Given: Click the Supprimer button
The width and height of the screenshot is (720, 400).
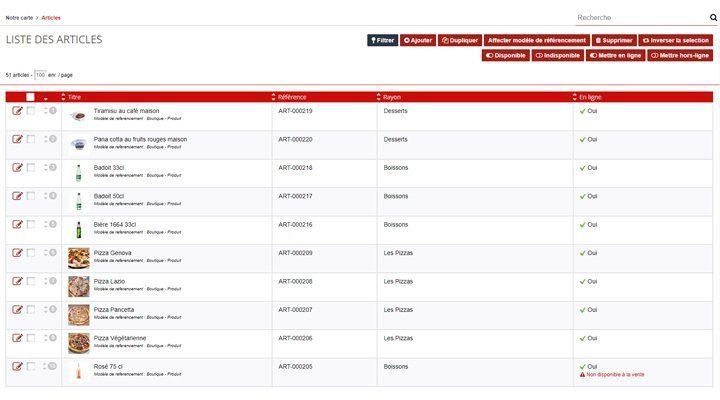Looking at the screenshot, I should click(x=613, y=40).
